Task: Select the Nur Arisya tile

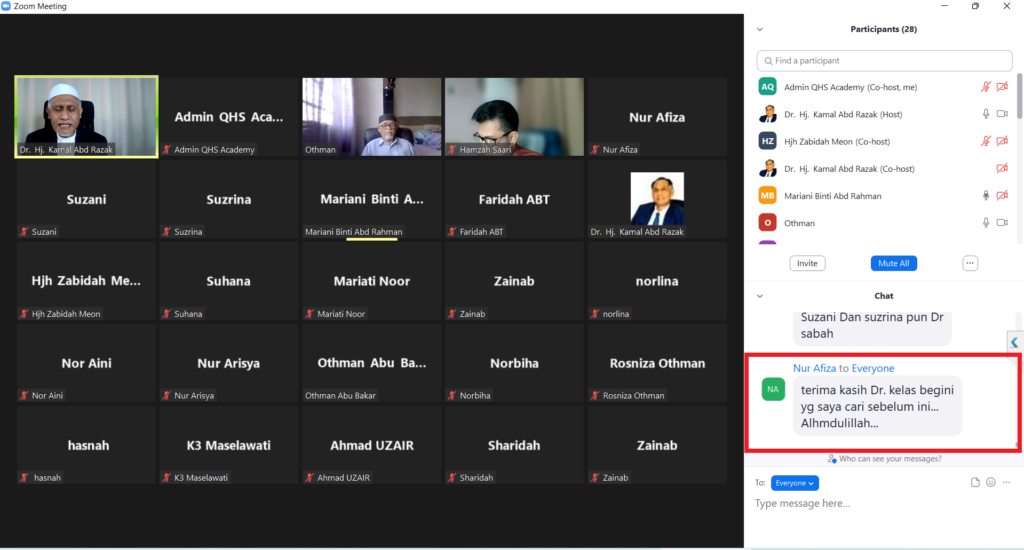Action: coord(229,363)
